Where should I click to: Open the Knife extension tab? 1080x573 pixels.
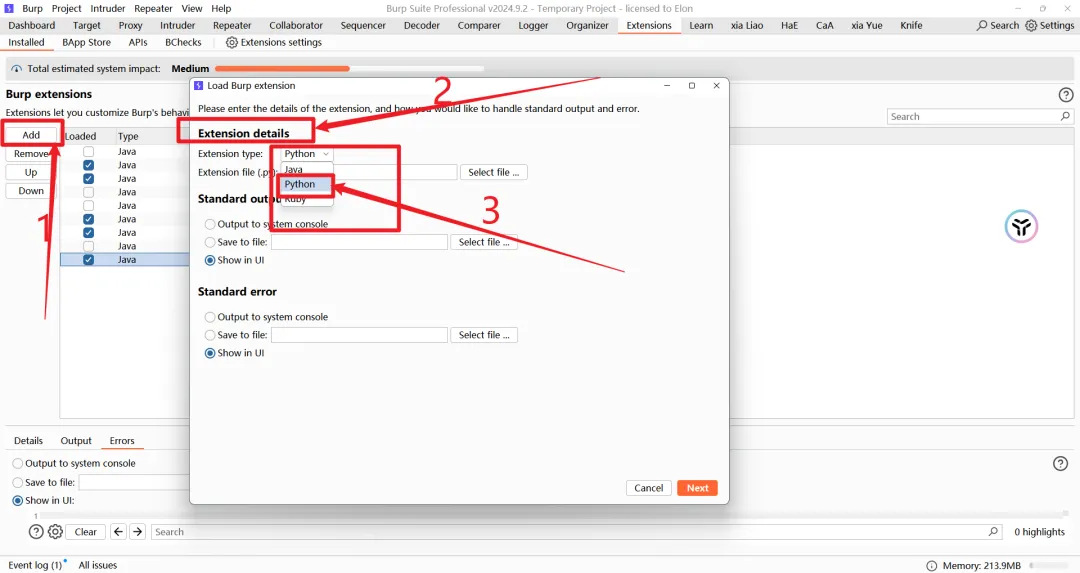(x=911, y=25)
